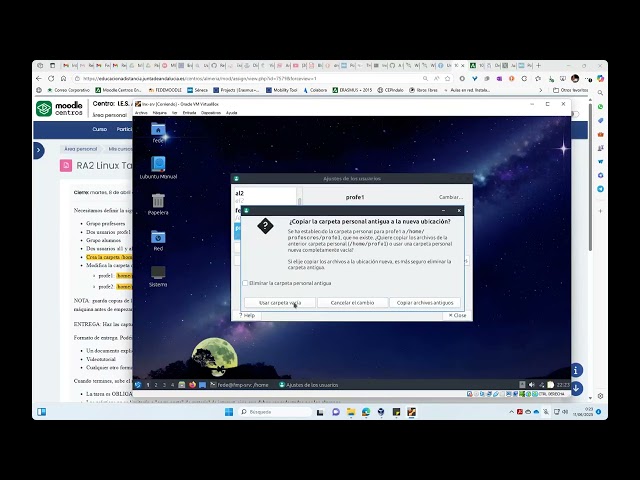
Task: Open 'Otros favoritos' bookmarks folder
Action: [x=571, y=90]
